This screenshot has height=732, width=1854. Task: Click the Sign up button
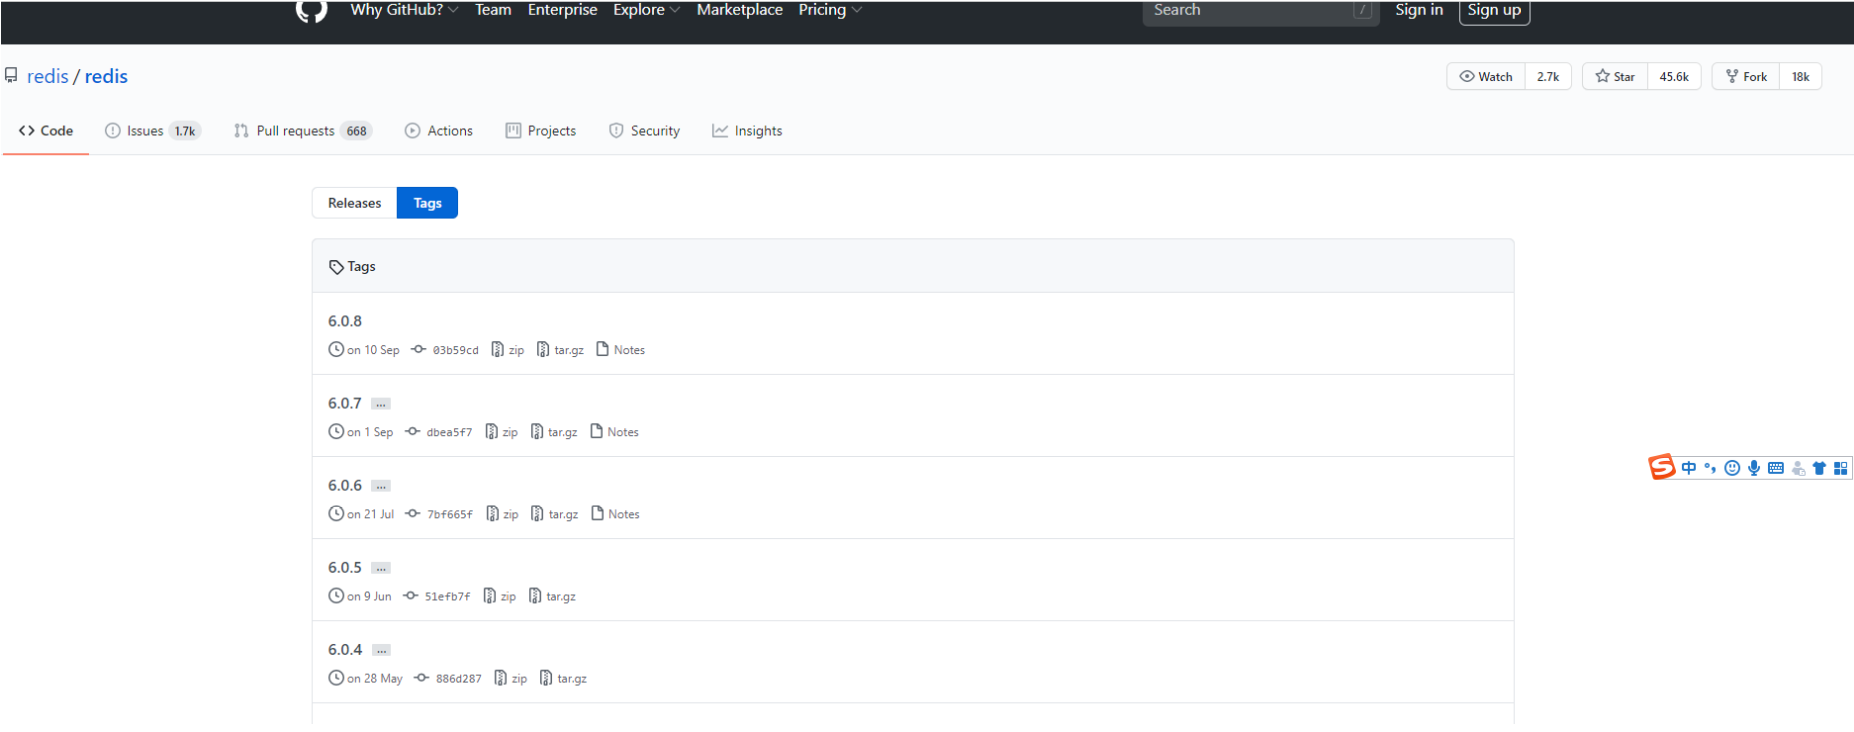[1494, 11]
